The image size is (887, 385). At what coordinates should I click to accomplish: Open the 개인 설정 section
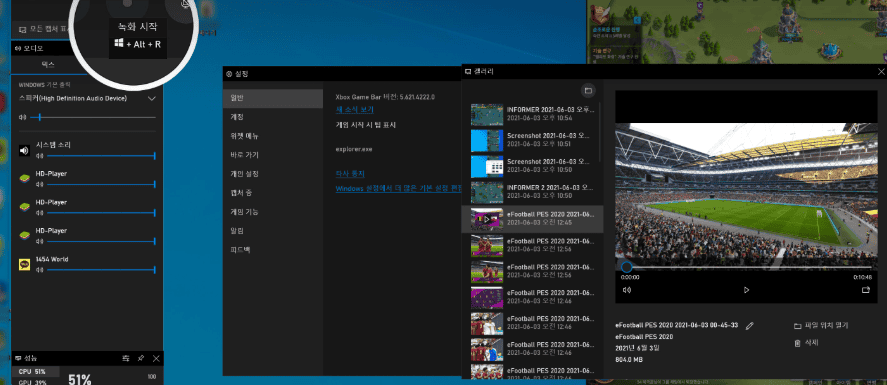tap(273, 174)
